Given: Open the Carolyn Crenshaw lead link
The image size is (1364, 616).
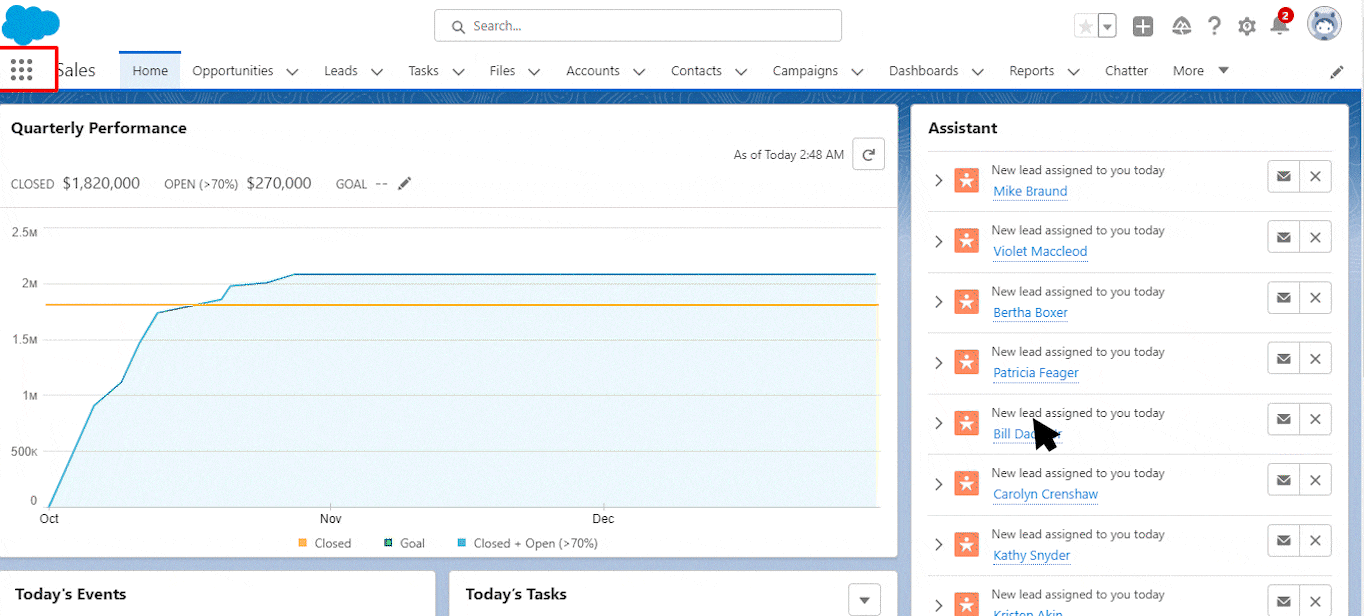Looking at the screenshot, I should click(x=1045, y=494).
